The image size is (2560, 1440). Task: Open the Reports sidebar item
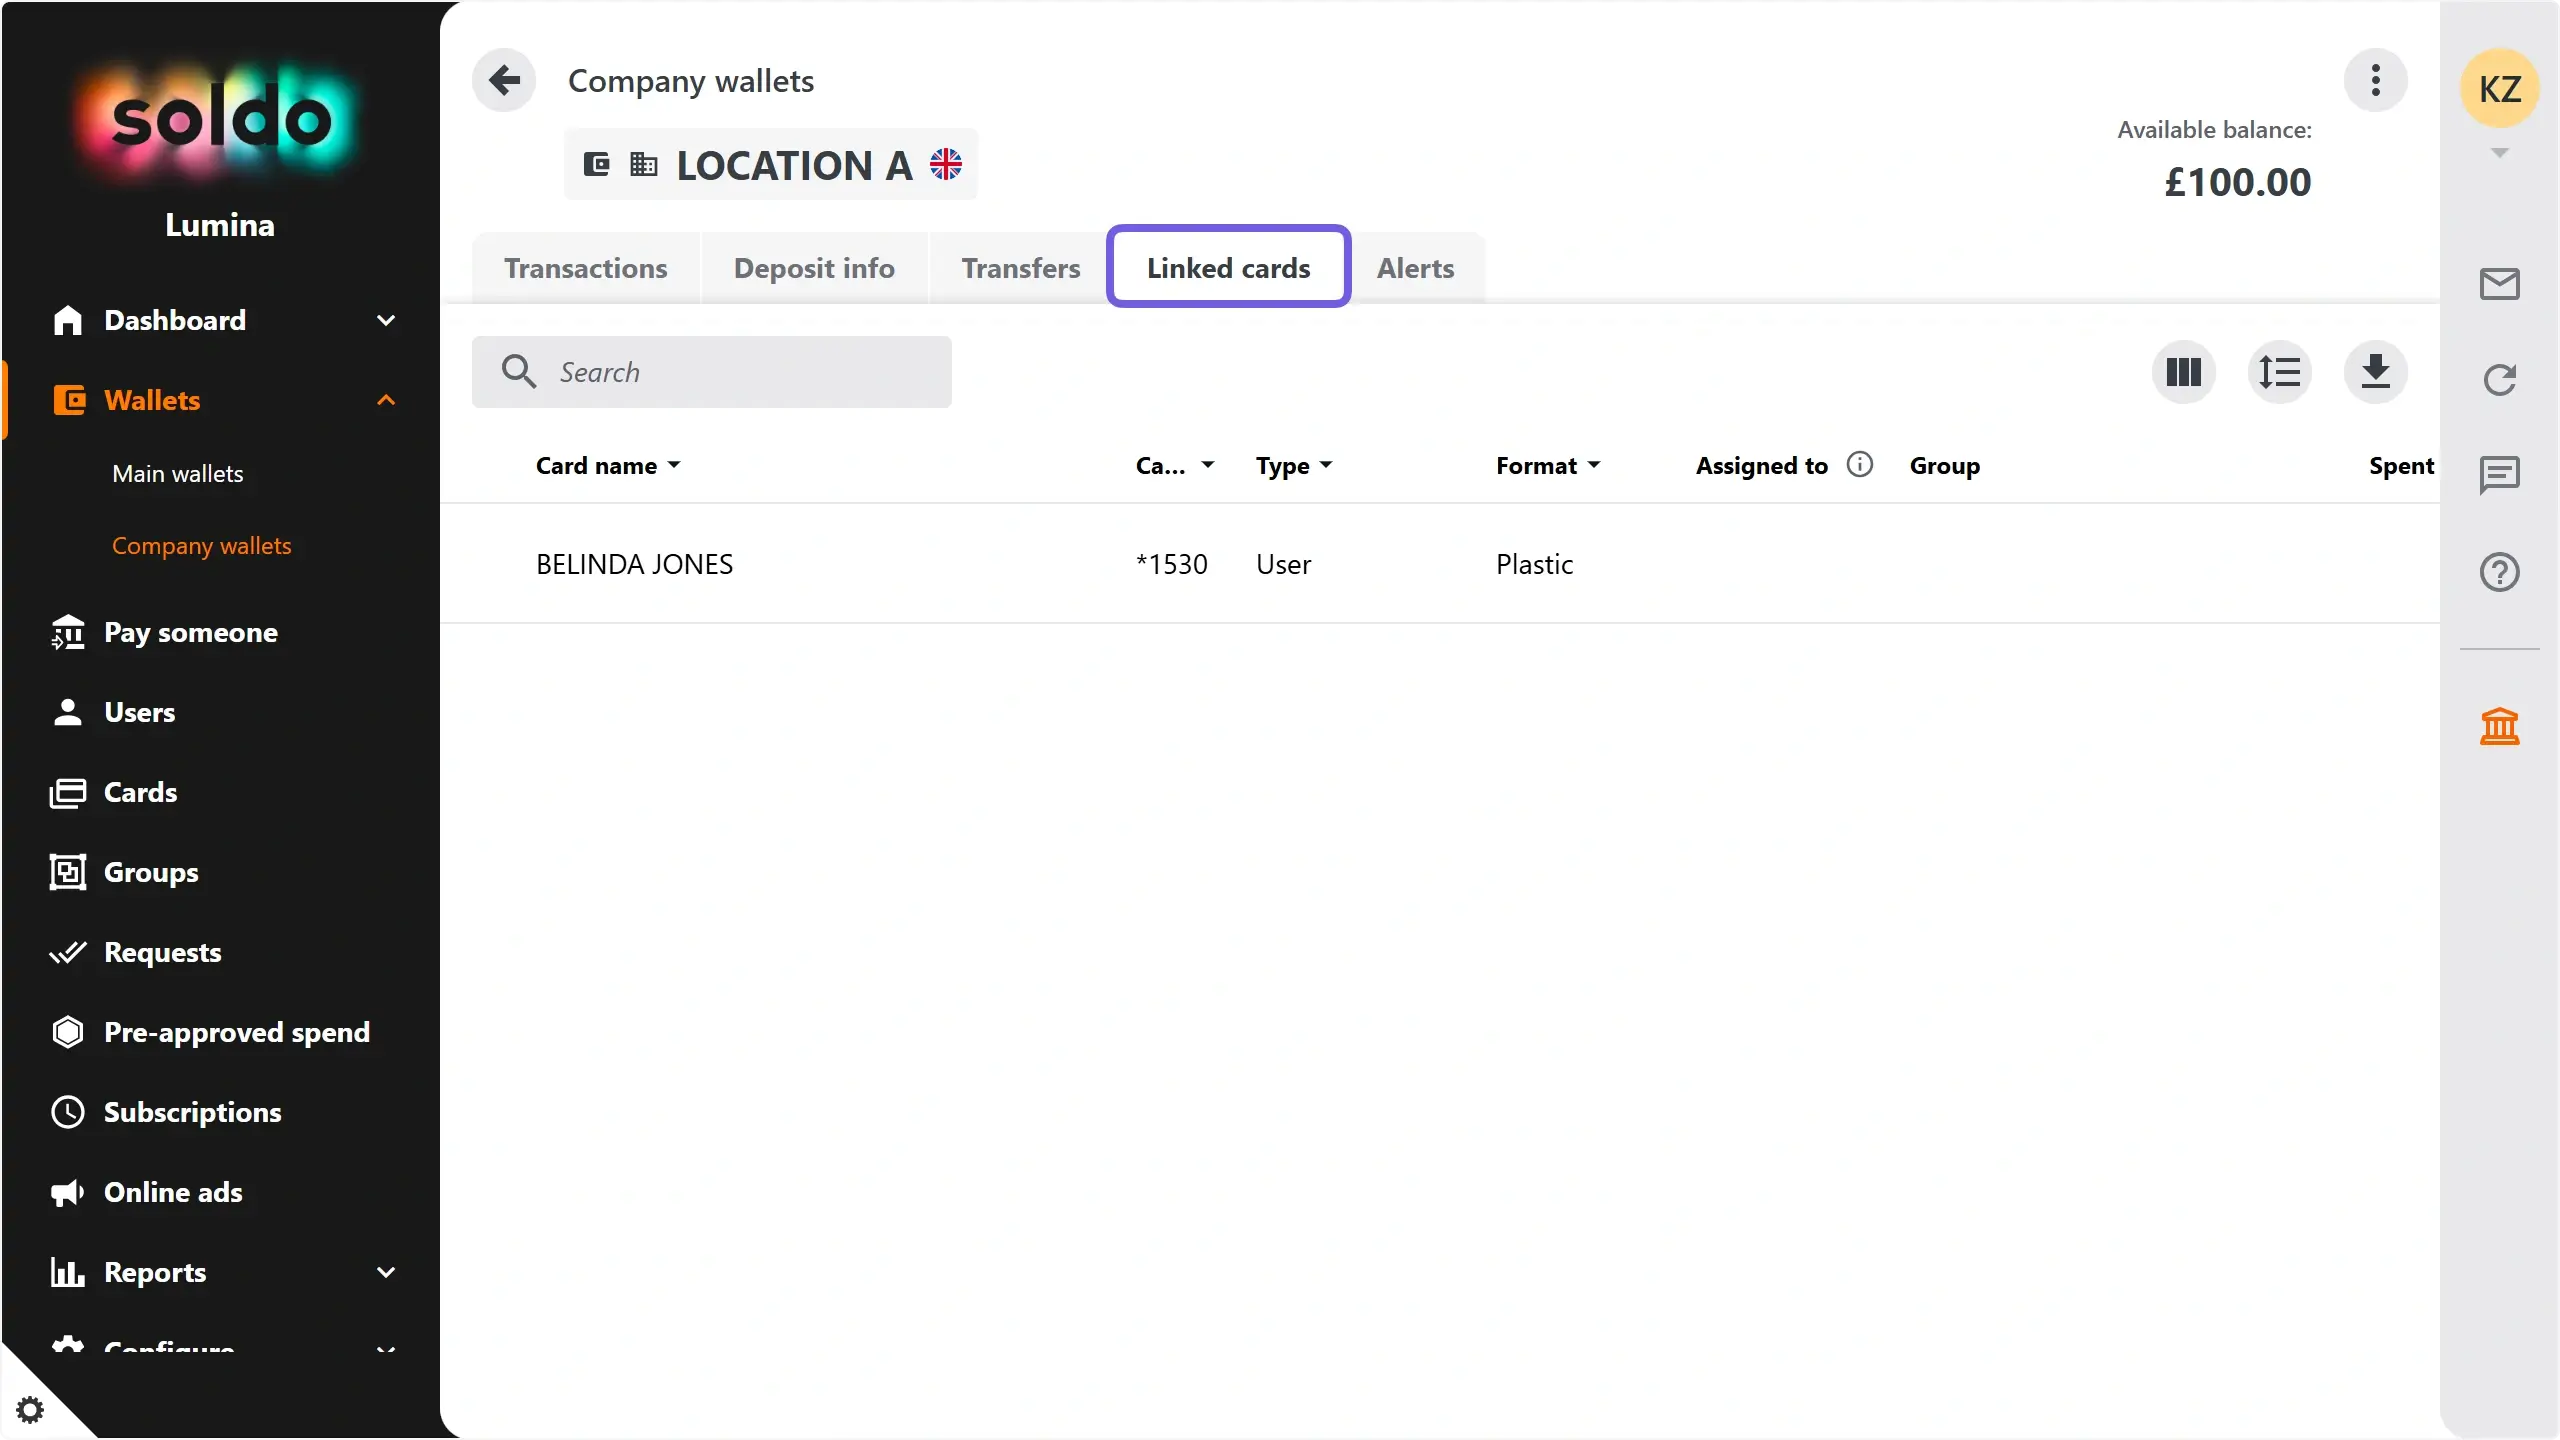155,1272
